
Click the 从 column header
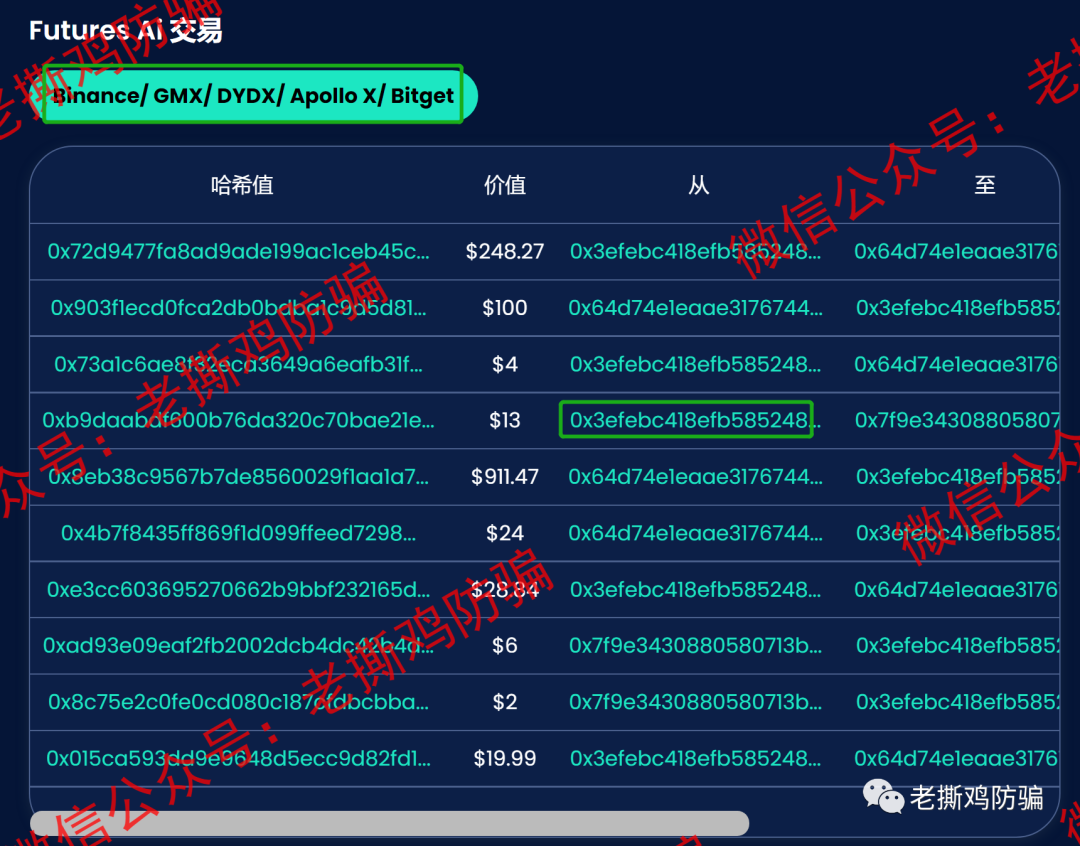[x=698, y=185]
